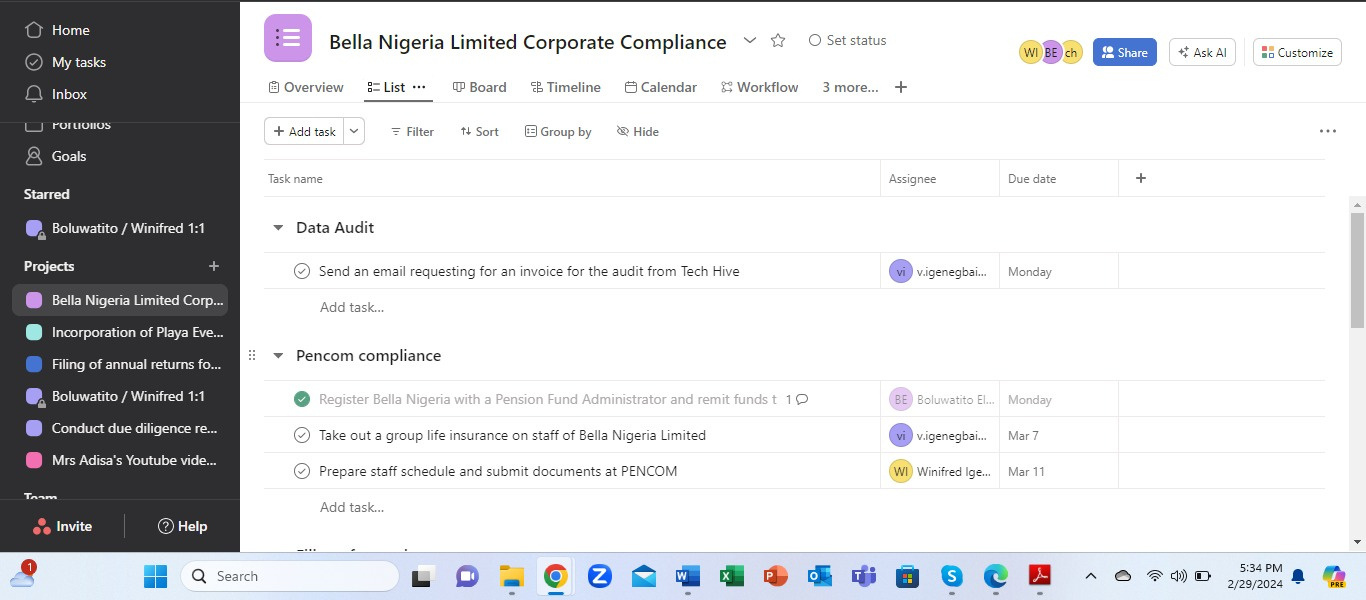Viewport: 1366px width, 600px height.
Task: Create a new project with plus beside Projects
Action: coord(213,266)
